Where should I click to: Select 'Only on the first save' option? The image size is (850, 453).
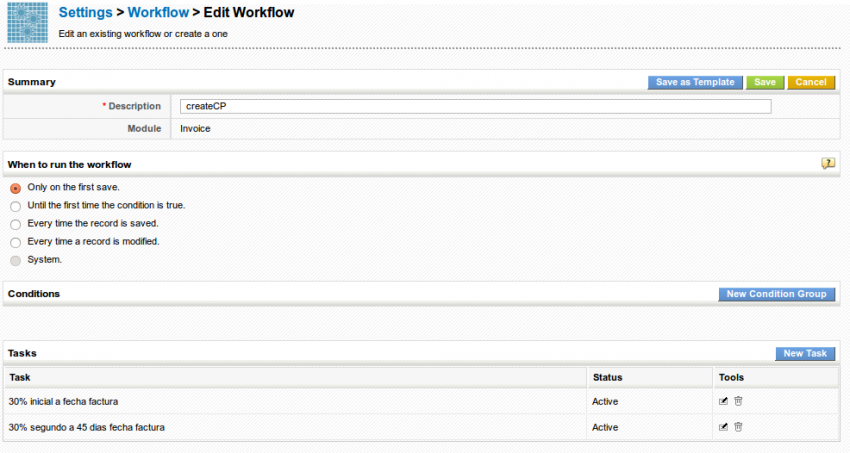15,188
